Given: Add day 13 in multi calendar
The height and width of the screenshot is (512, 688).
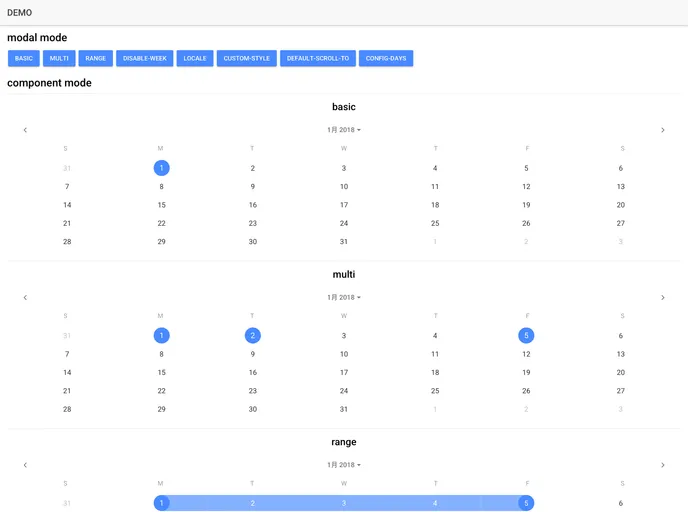Looking at the screenshot, I should click(x=620, y=354).
